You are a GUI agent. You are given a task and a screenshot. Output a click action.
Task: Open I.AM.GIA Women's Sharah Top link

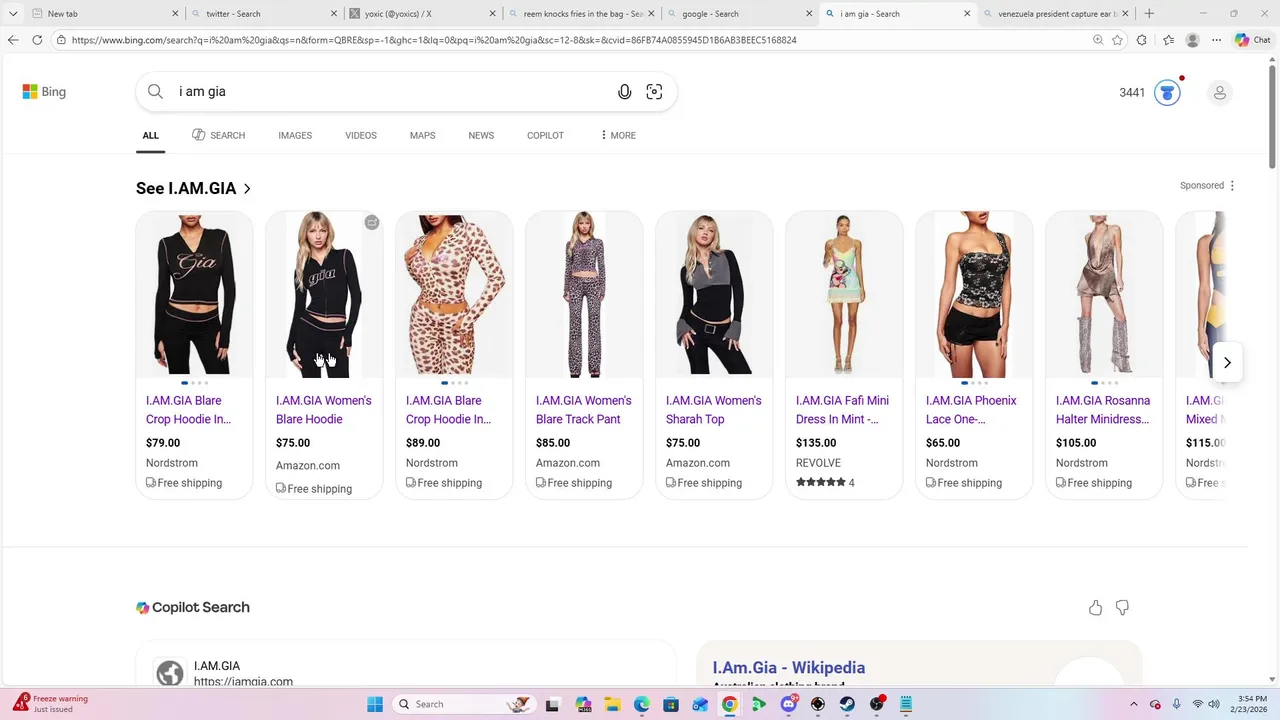(713, 410)
